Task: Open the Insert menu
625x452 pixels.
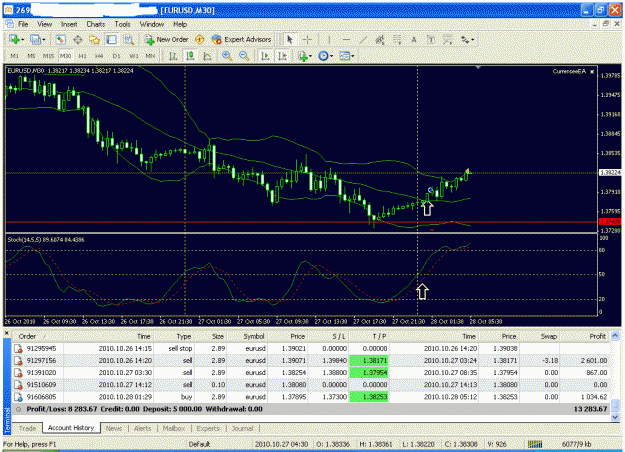Action: (69, 24)
